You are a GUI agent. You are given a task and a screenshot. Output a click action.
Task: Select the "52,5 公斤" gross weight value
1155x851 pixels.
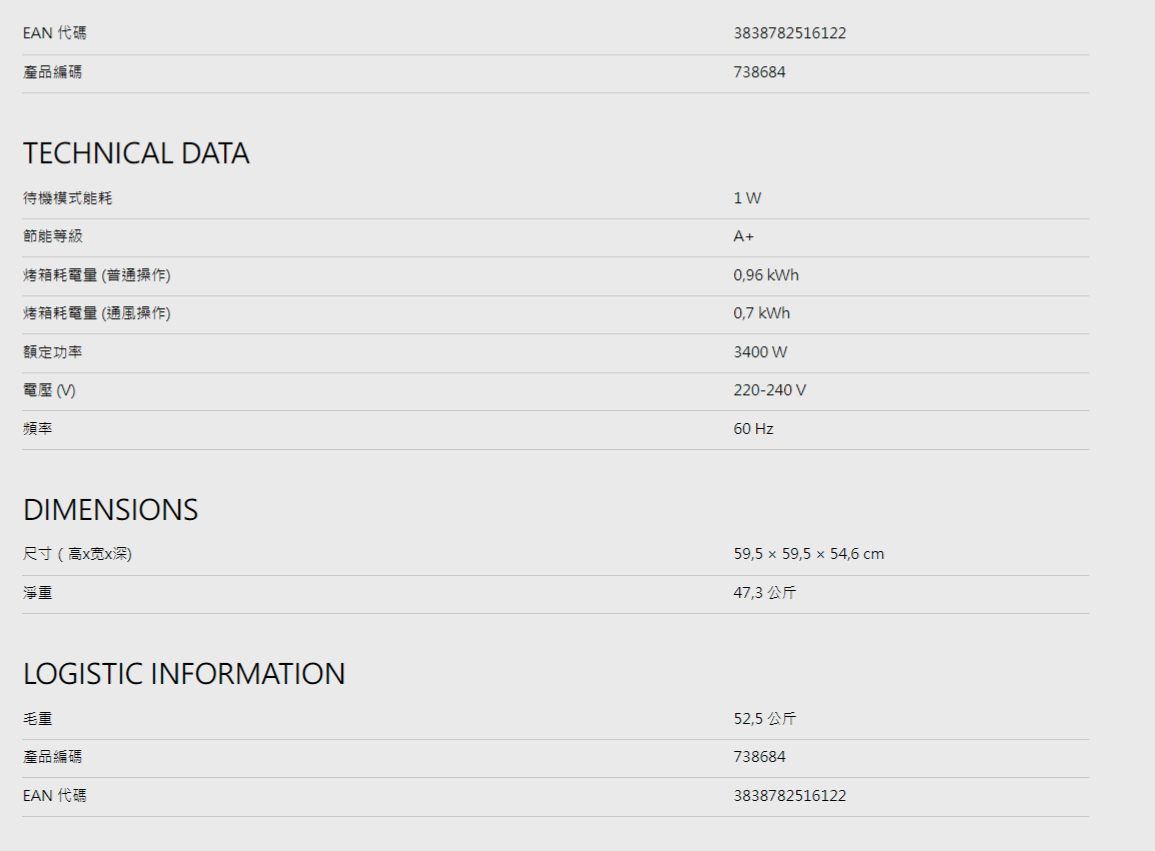764,719
